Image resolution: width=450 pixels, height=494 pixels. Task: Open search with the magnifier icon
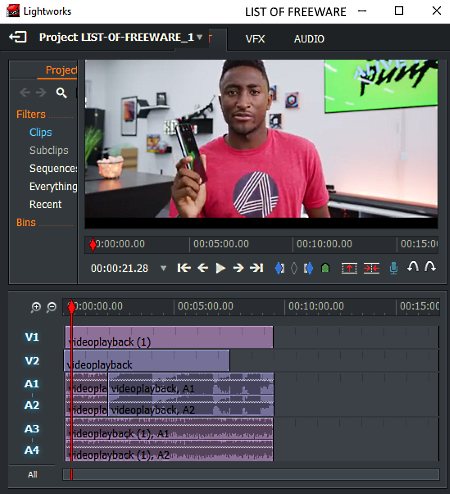[x=61, y=93]
